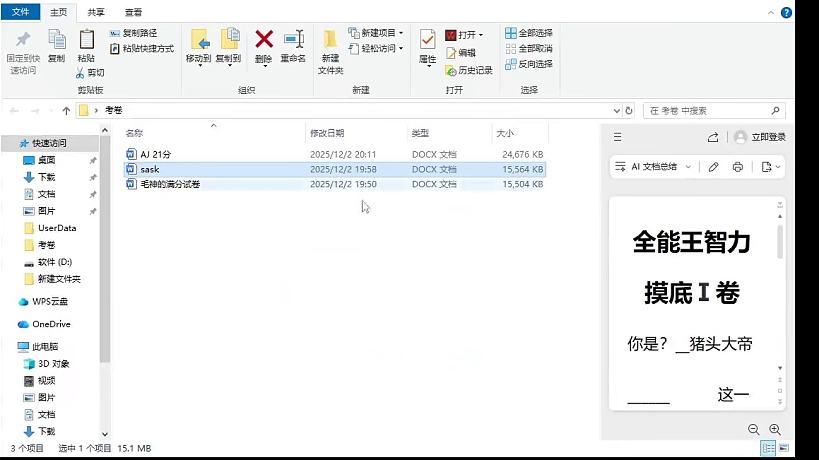819x460 pixels.
Task: Click the share icon in preview pane
Action: pyautogui.click(x=713, y=137)
